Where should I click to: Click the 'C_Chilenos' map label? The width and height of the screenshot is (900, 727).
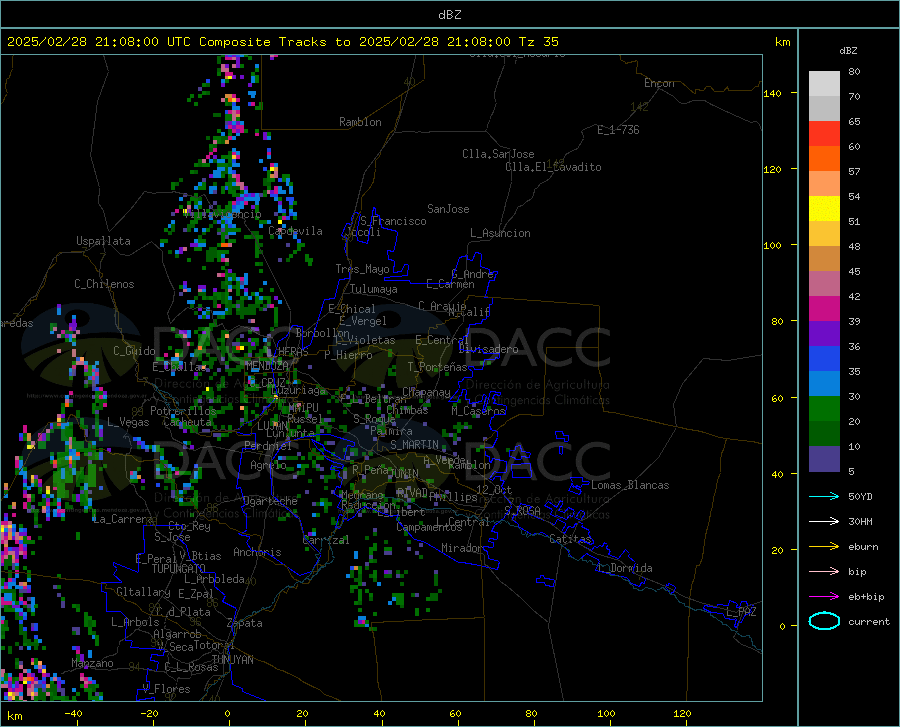pyautogui.click(x=104, y=284)
